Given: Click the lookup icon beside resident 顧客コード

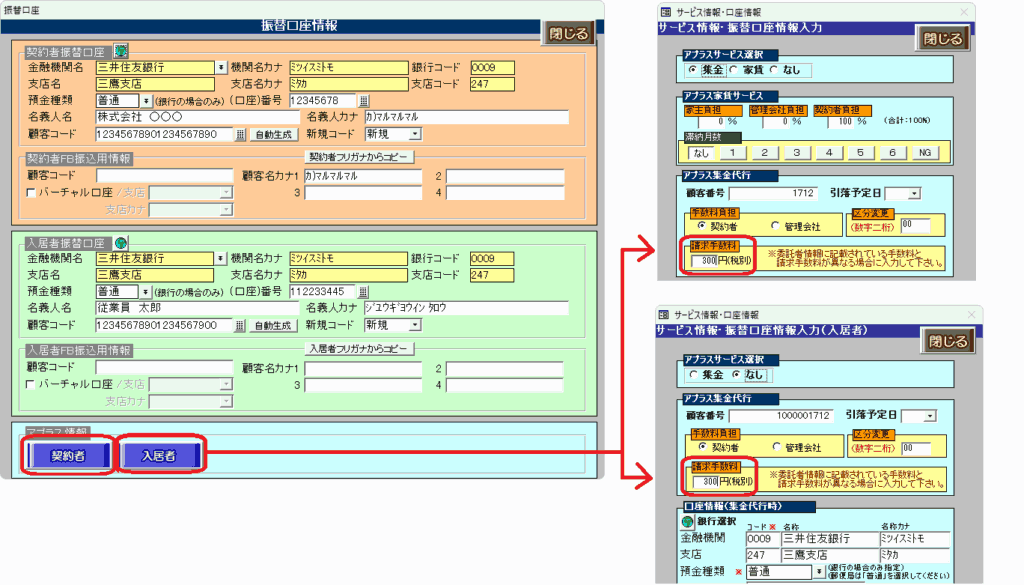Looking at the screenshot, I should point(240,325).
